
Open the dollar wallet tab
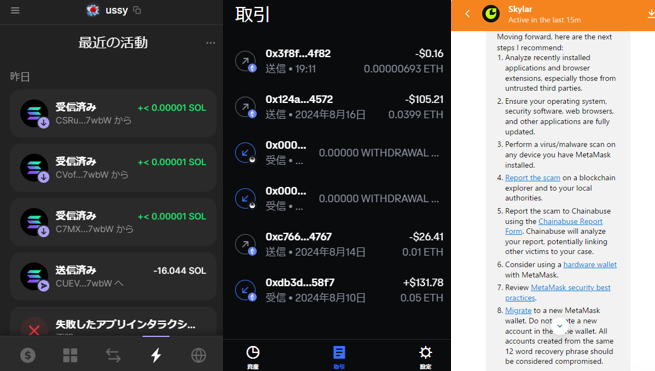point(28,355)
